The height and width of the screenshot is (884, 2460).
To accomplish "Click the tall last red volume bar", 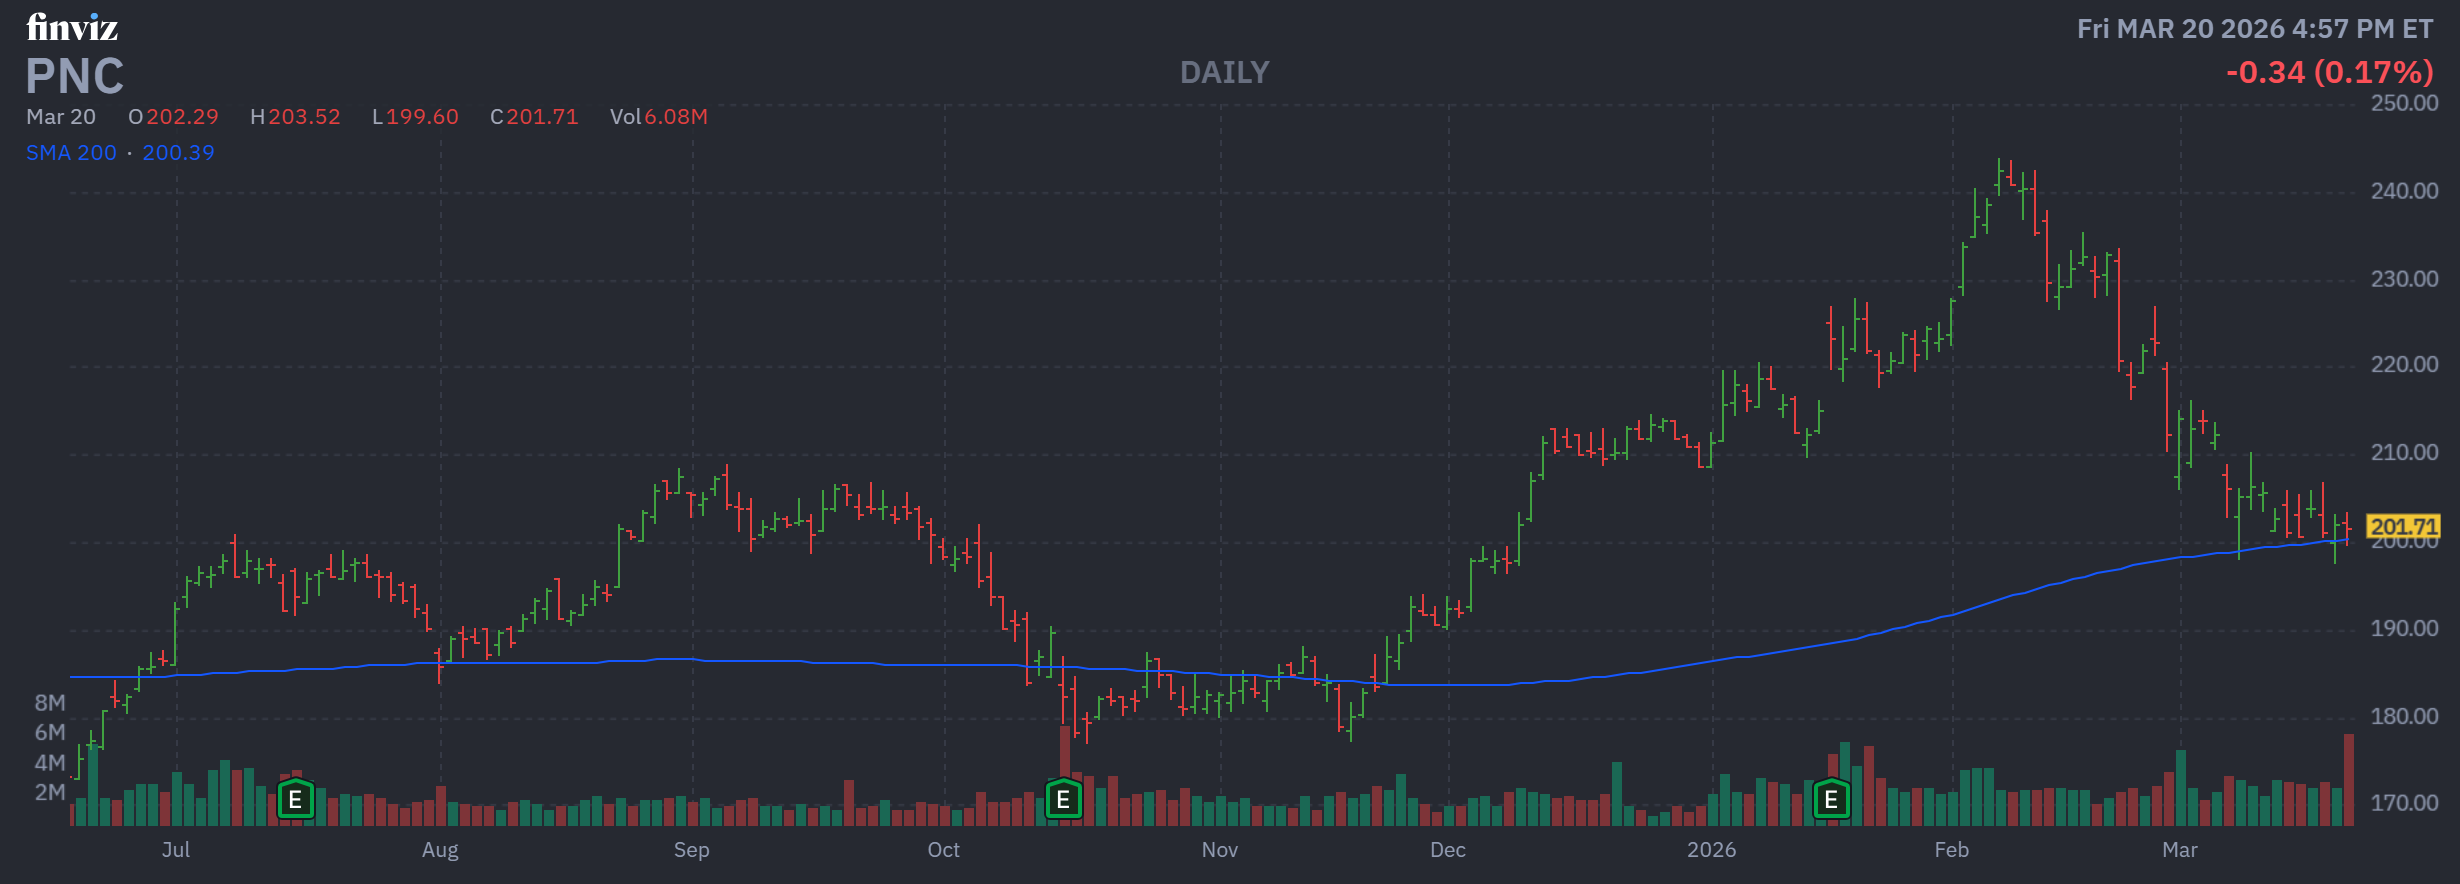I will tap(2349, 780).
